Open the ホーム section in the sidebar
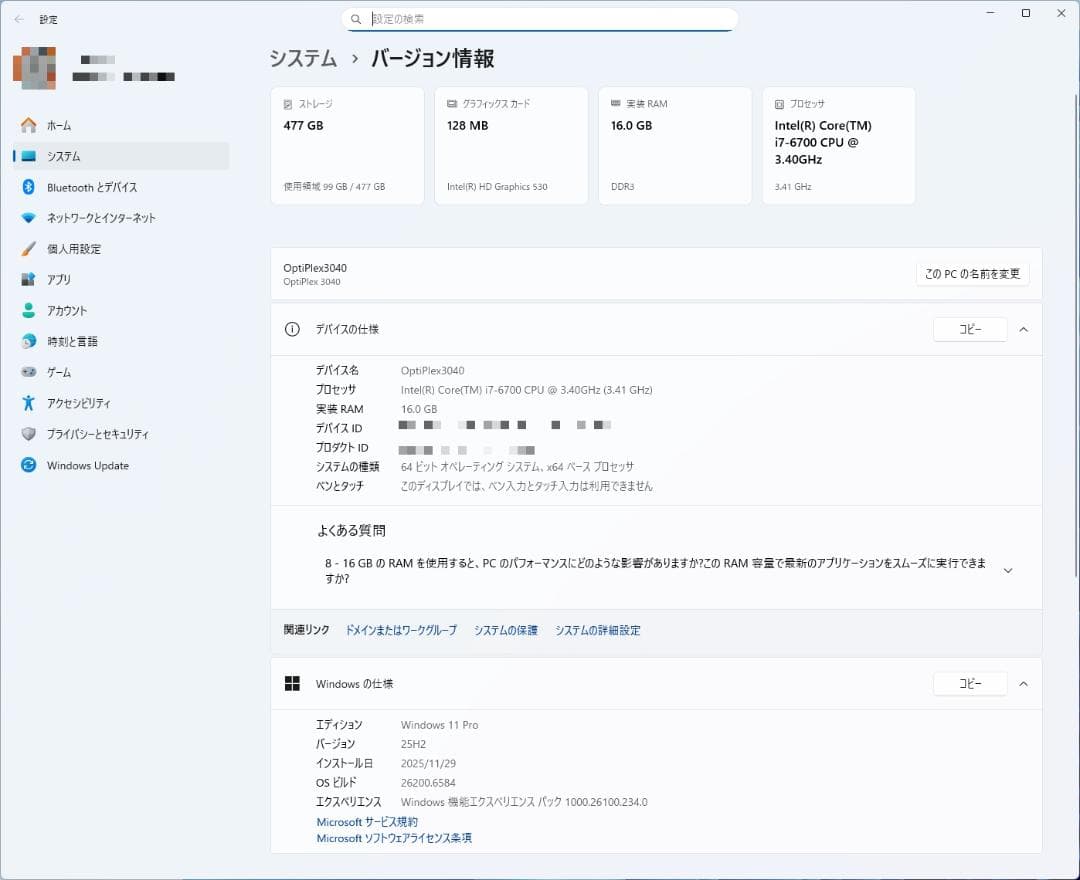 tap(60, 125)
